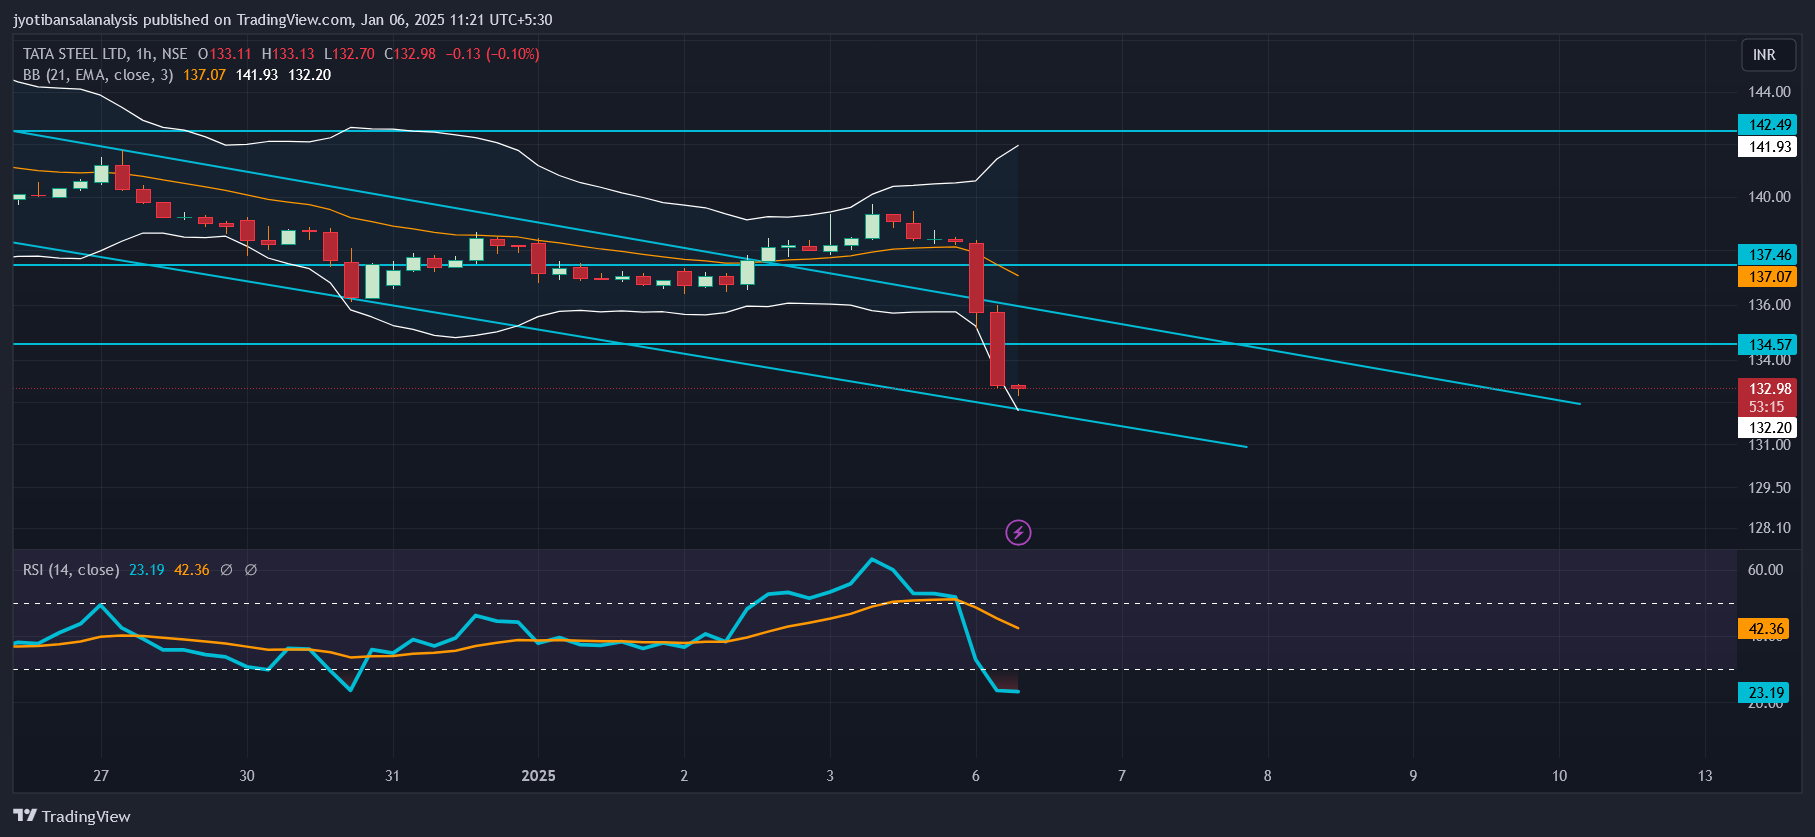Click date 7 on the time axis

click(1122, 776)
